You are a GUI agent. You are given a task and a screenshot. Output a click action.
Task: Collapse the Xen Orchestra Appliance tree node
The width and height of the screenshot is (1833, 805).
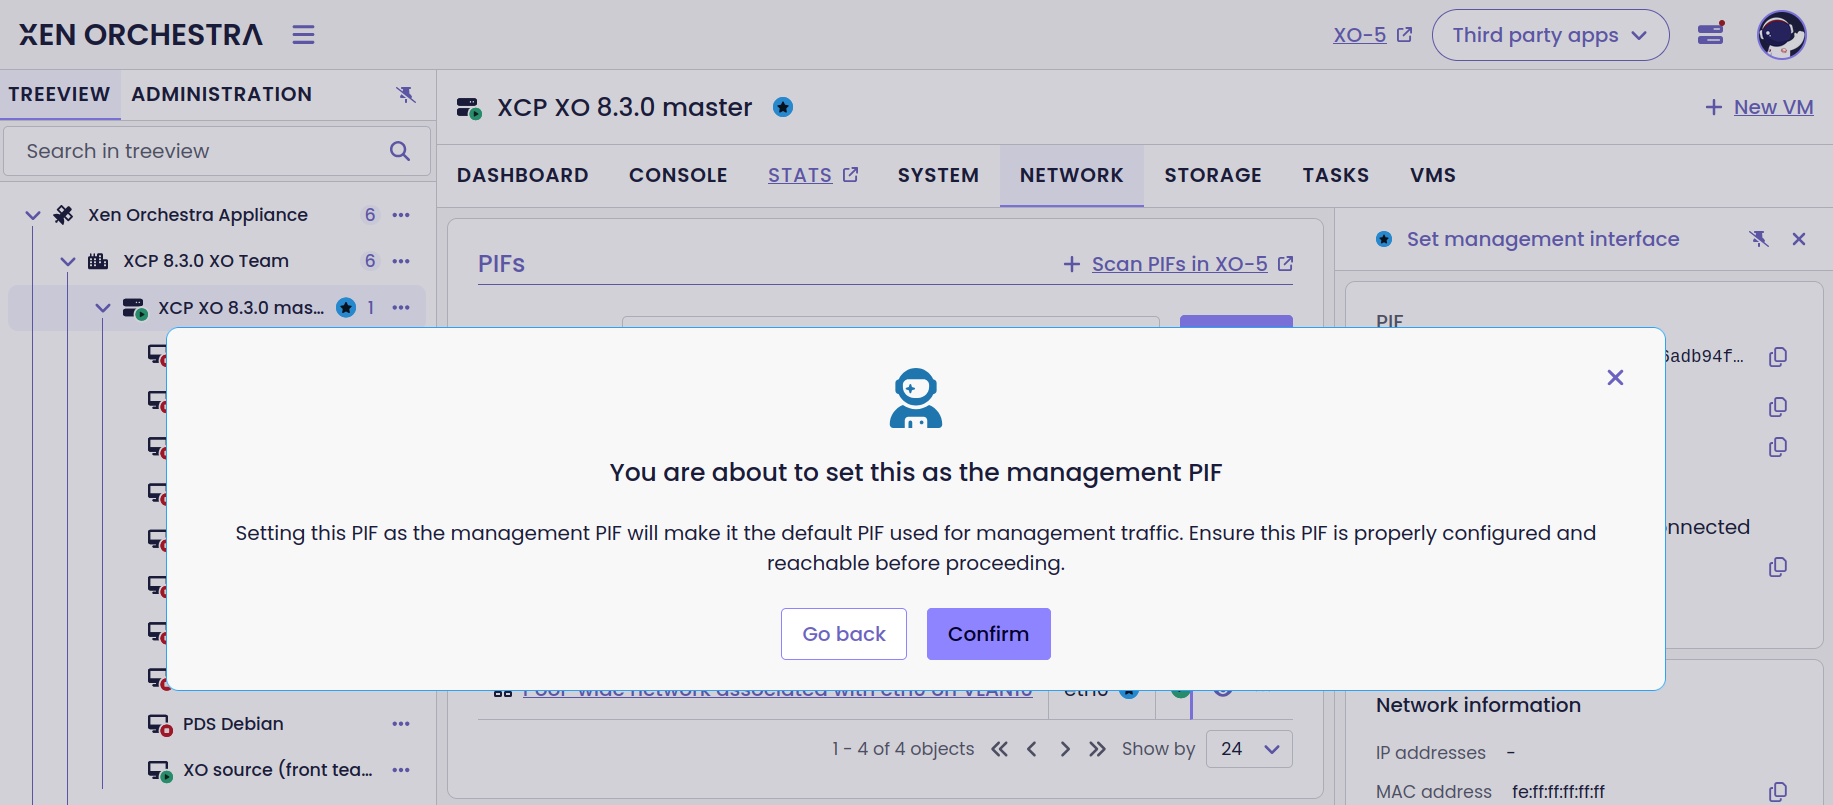tap(33, 215)
